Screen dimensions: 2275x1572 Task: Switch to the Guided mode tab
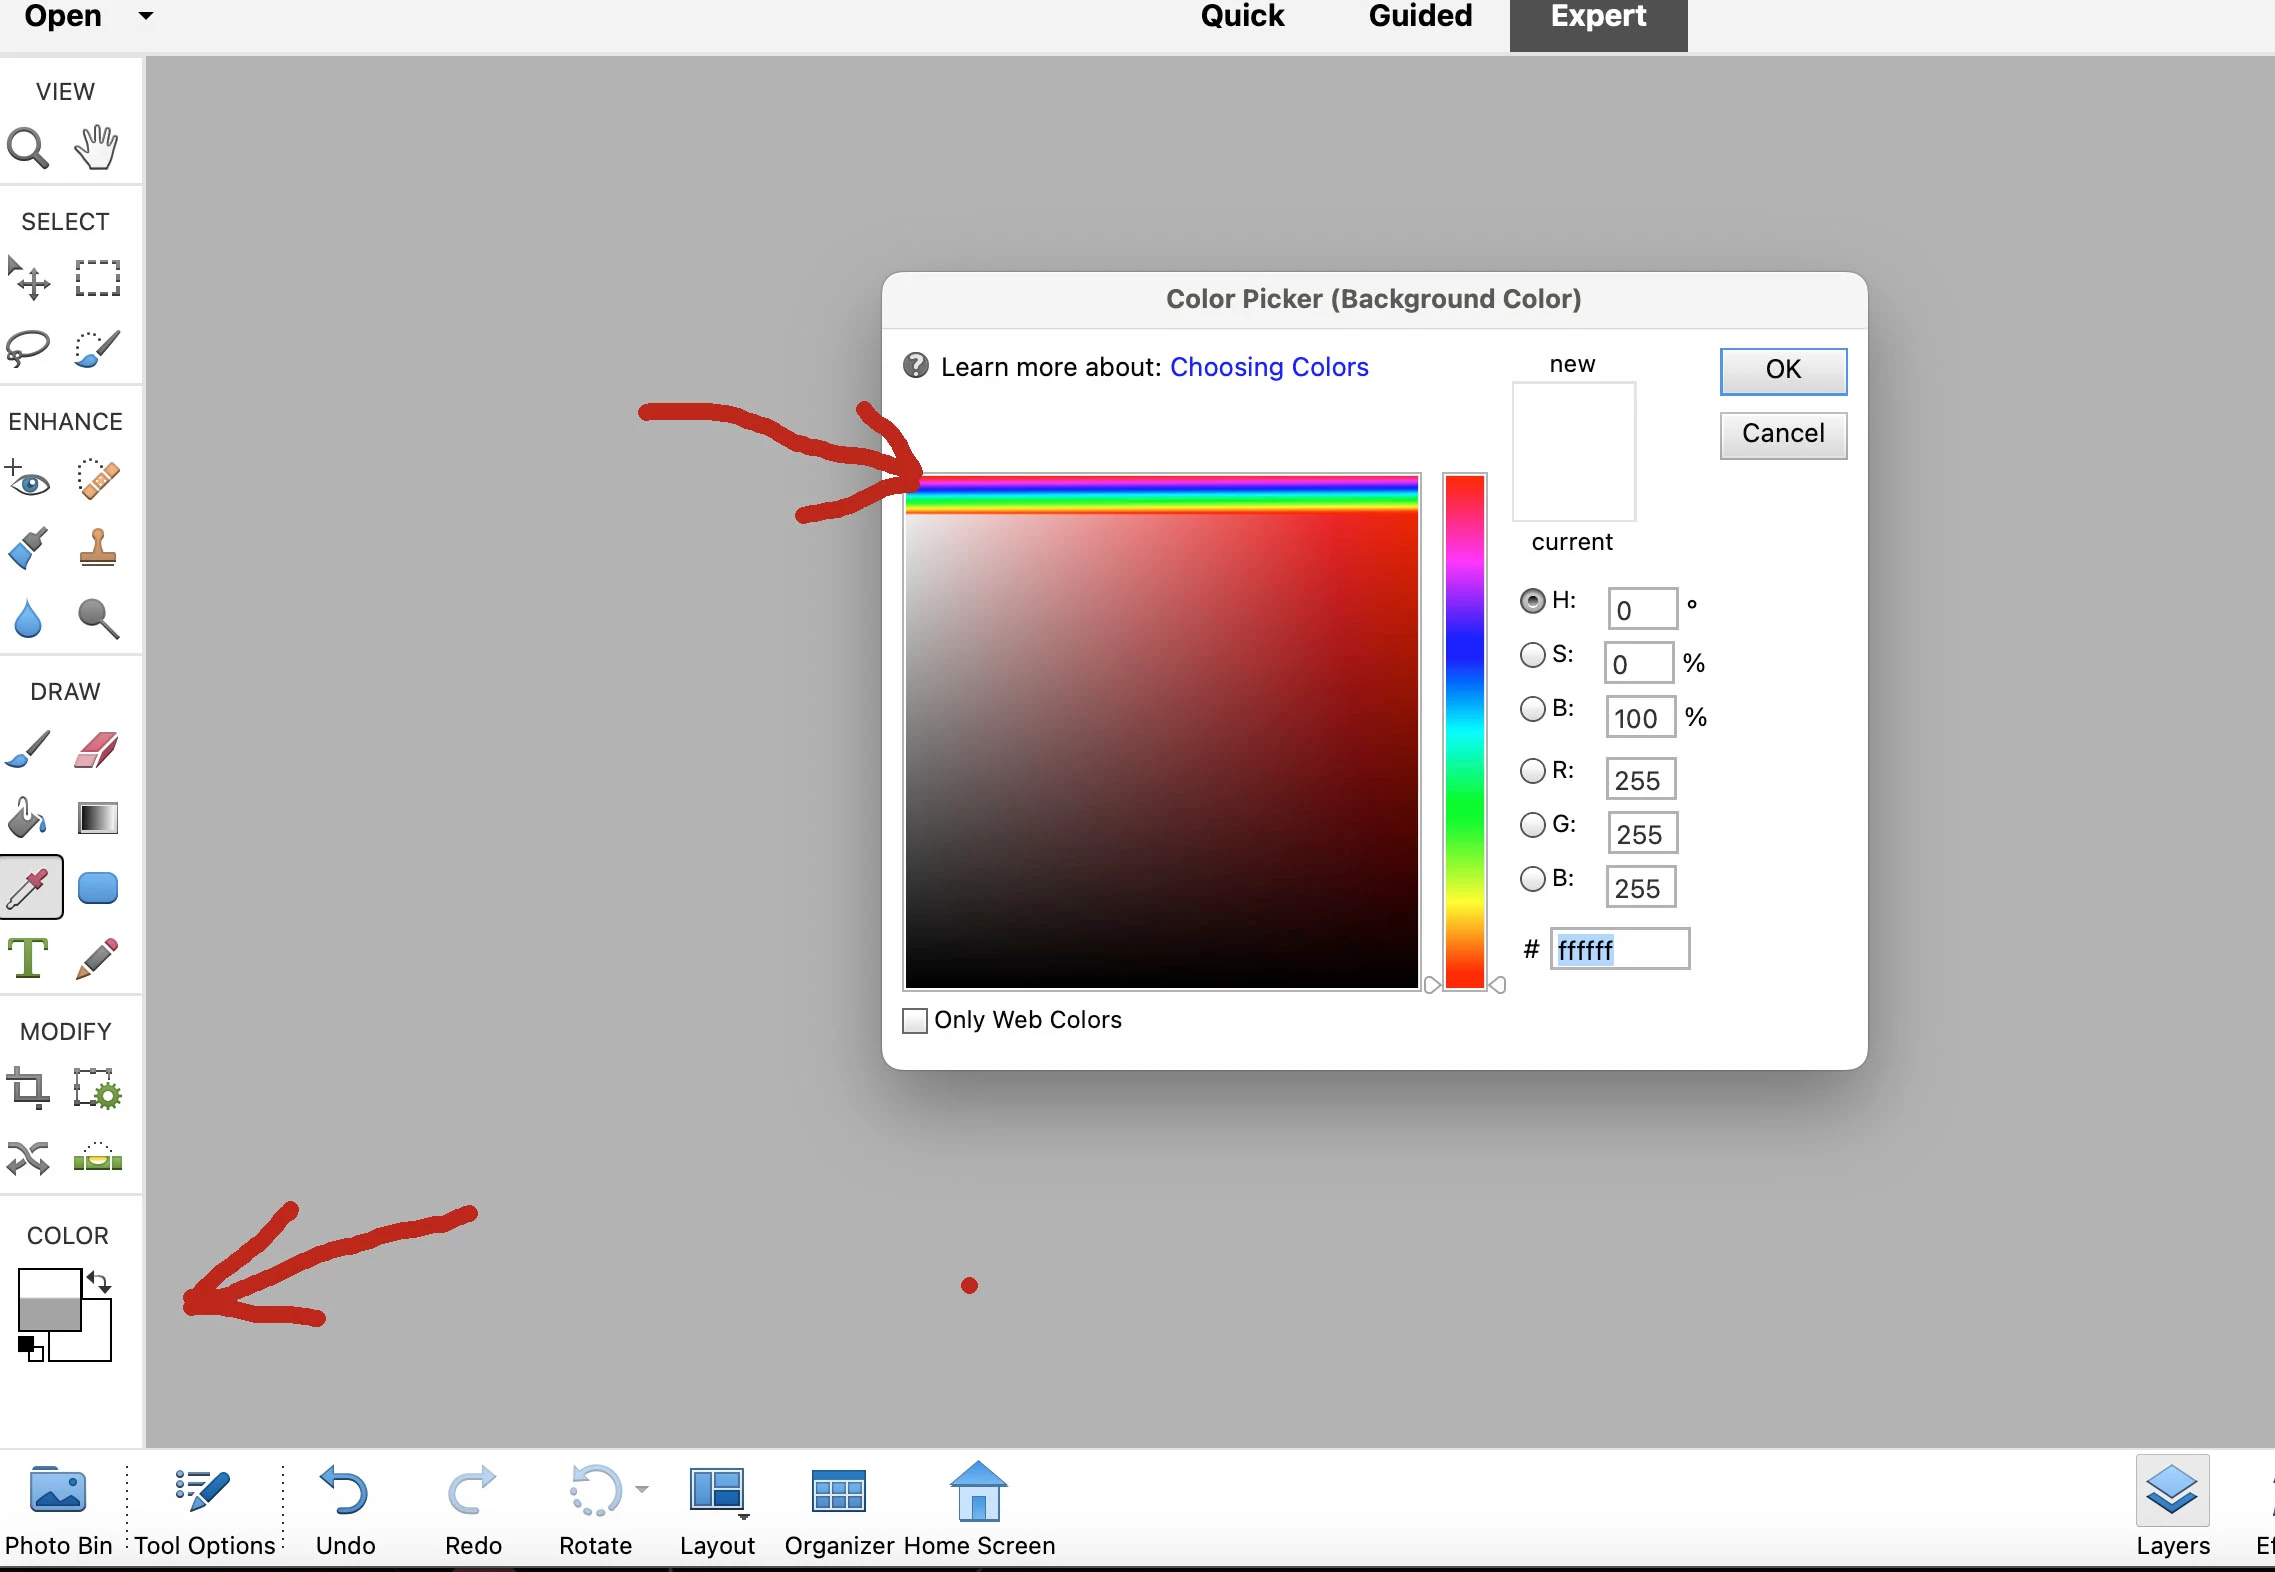1420,17
